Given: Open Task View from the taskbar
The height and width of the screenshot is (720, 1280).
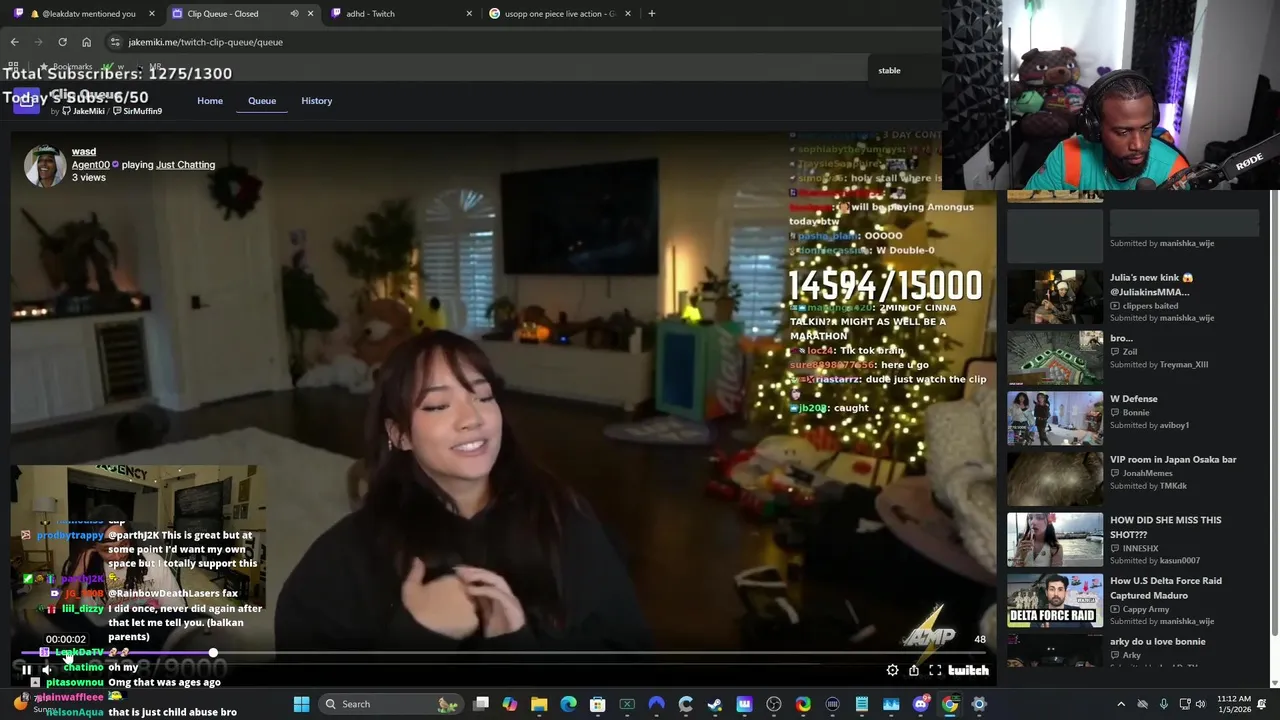Looking at the screenshot, I should pyautogui.click(x=481, y=704).
